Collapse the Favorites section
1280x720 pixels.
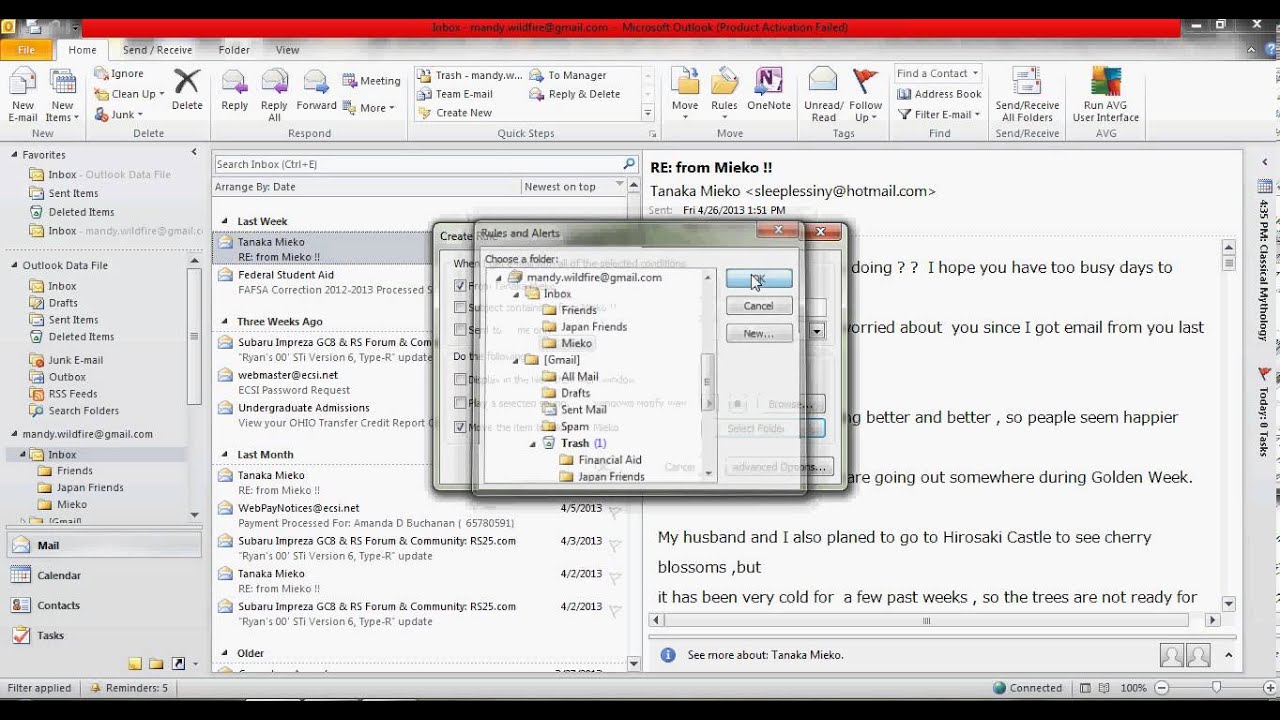[x=14, y=155]
